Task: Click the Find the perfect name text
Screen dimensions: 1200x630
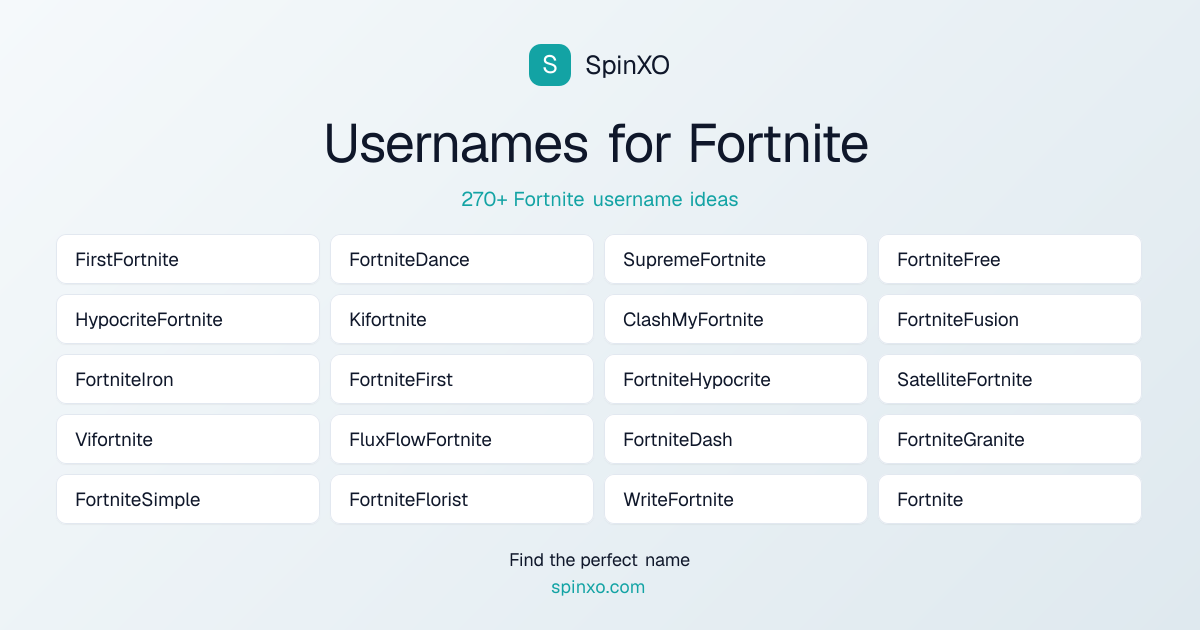Action: click(599, 560)
